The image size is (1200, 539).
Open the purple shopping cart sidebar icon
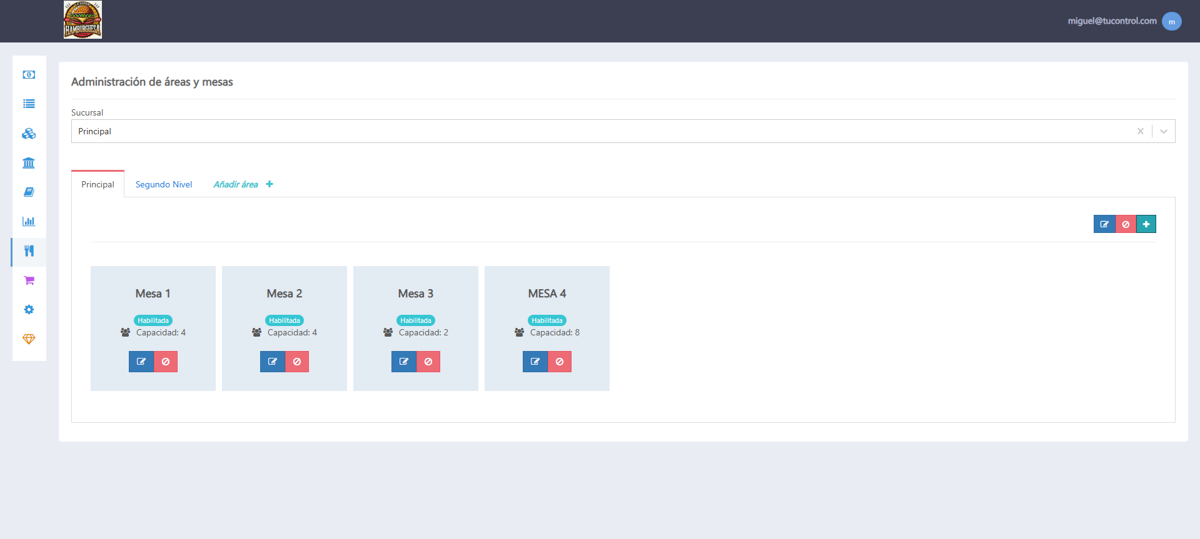coord(29,281)
